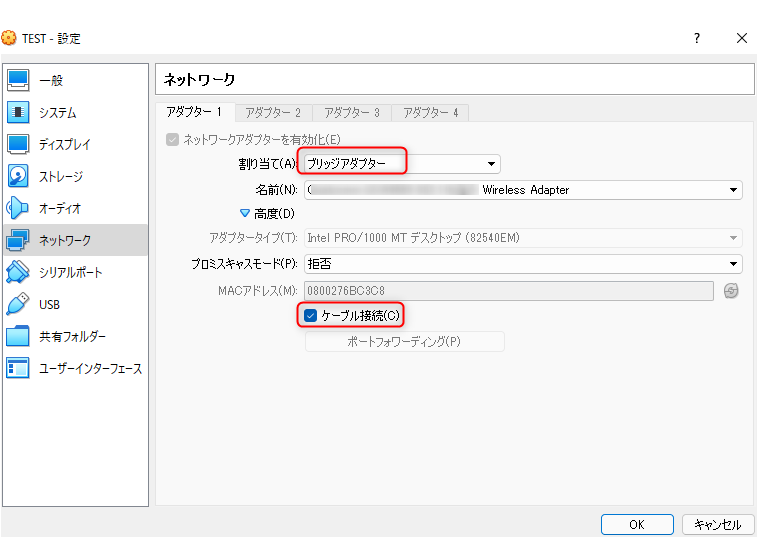The image size is (757, 538).
Task: Click the アダプタータイプ(T) label
Action: tap(253, 238)
